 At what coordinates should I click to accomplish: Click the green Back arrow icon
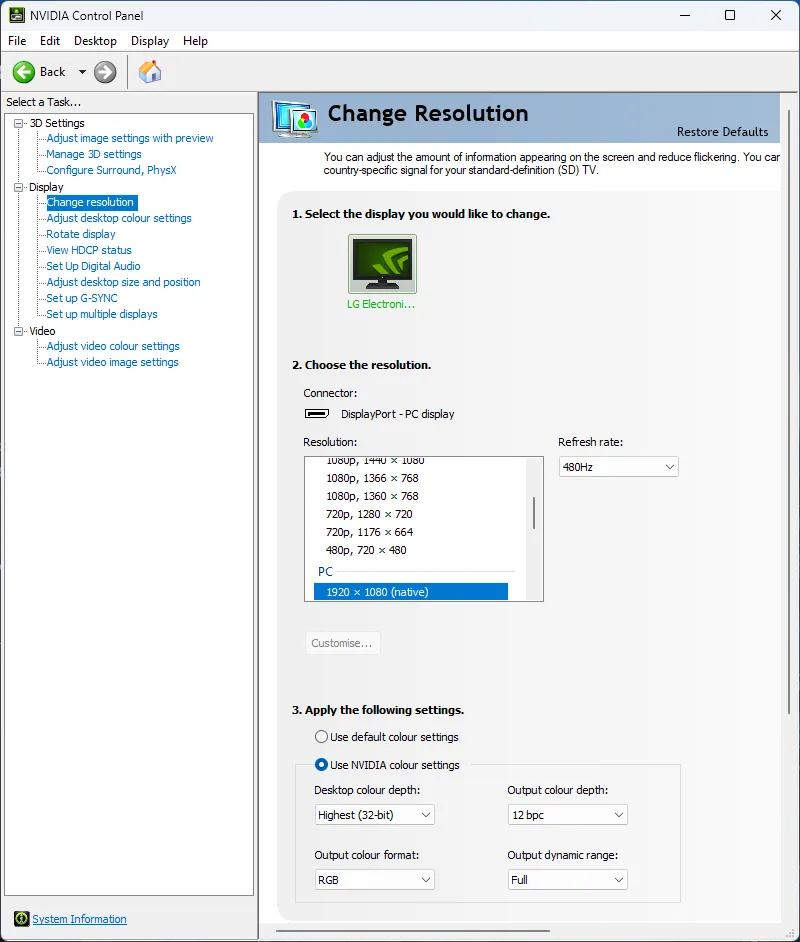click(x=24, y=72)
